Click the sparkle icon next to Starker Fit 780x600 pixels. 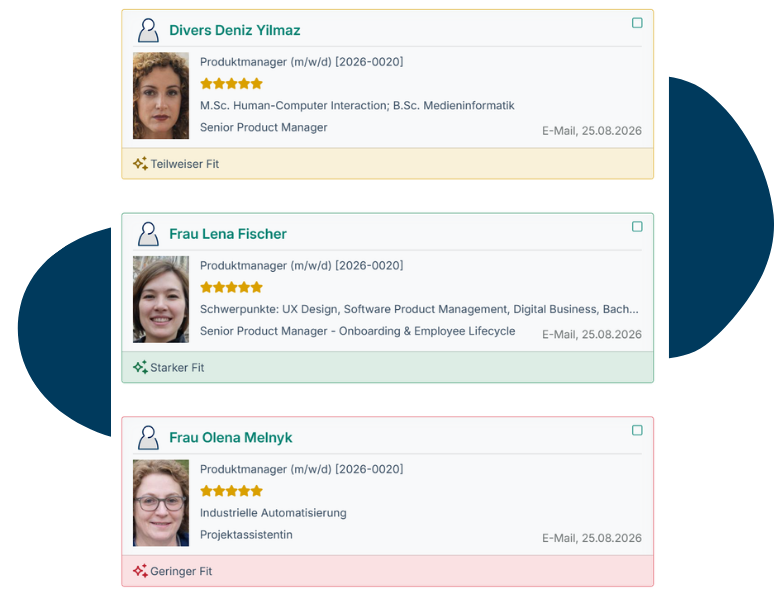pyautogui.click(x=140, y=367)
